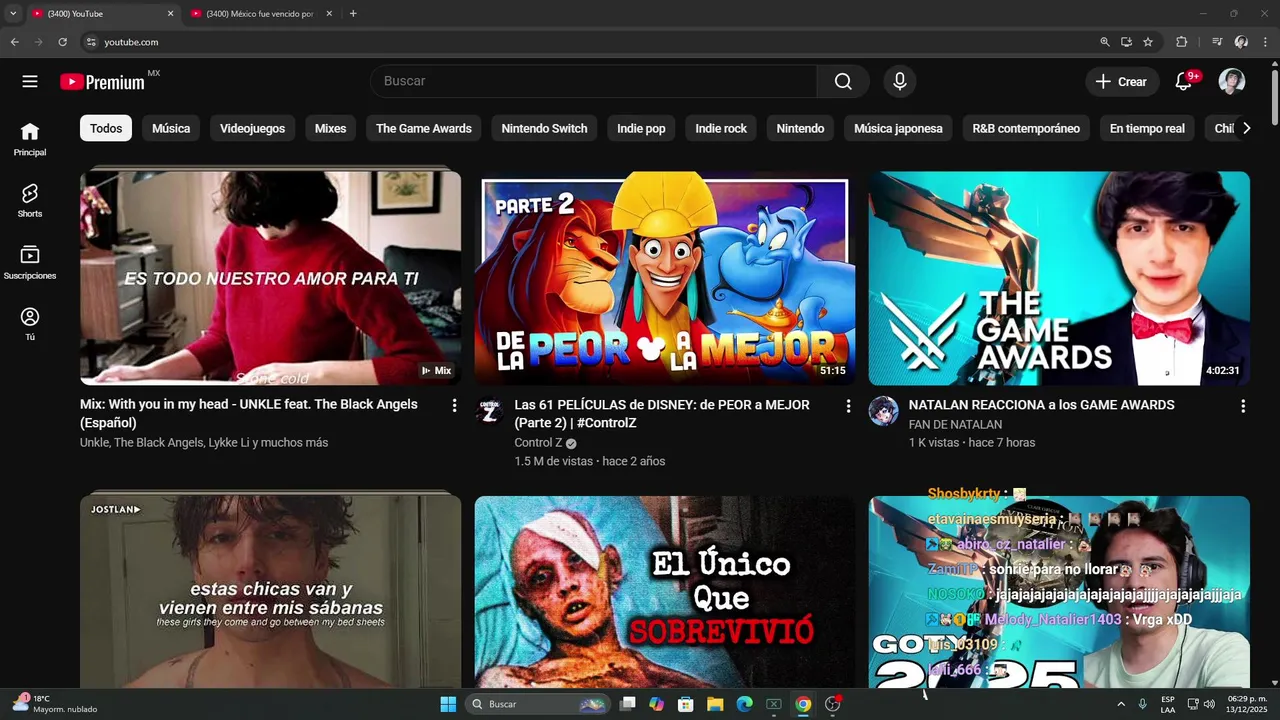Open the tab search dropdown
The height and width of the screenshot is (720, 1280).
coord(13,13)
